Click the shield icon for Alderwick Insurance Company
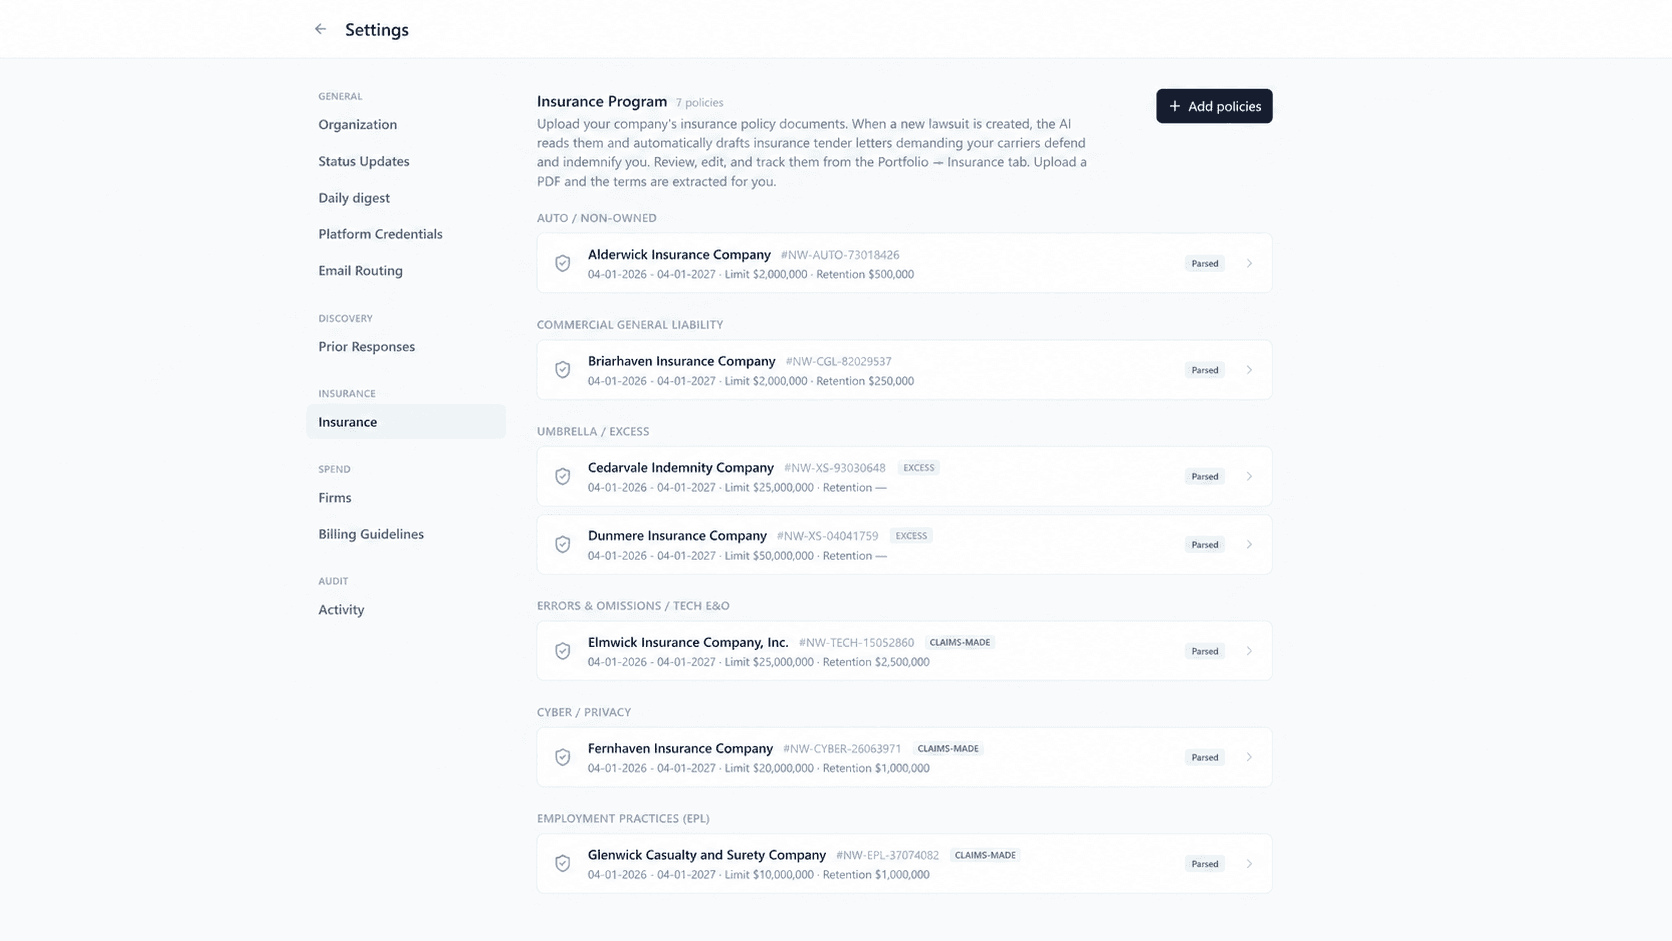This screenshot has width=1672, height=941. click(x=563, y=263)
